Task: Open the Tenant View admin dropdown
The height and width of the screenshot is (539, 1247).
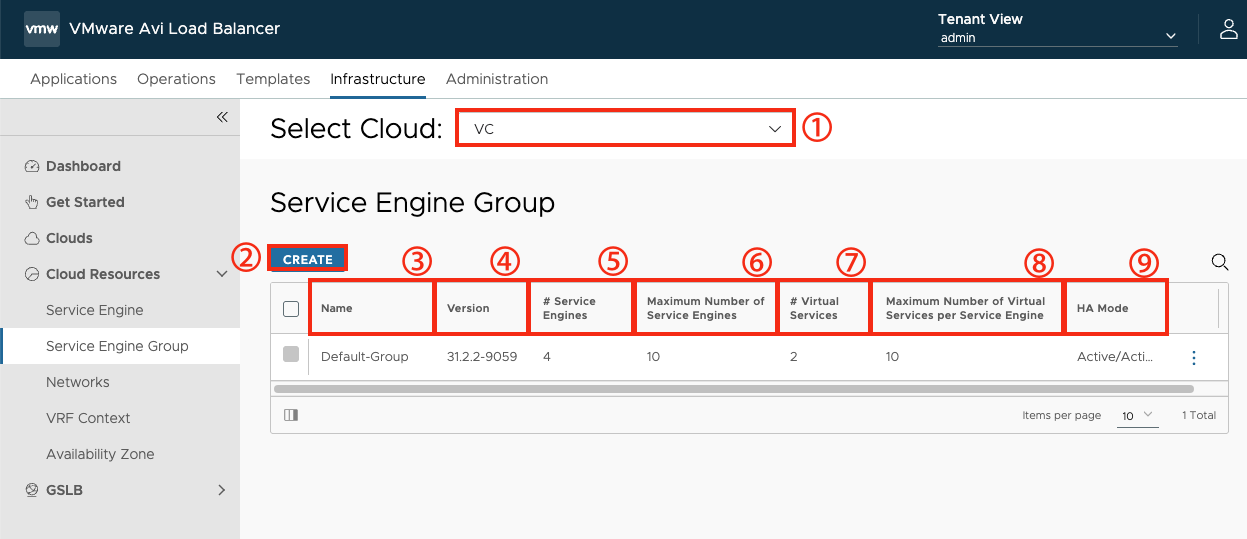Action: 1058,38
